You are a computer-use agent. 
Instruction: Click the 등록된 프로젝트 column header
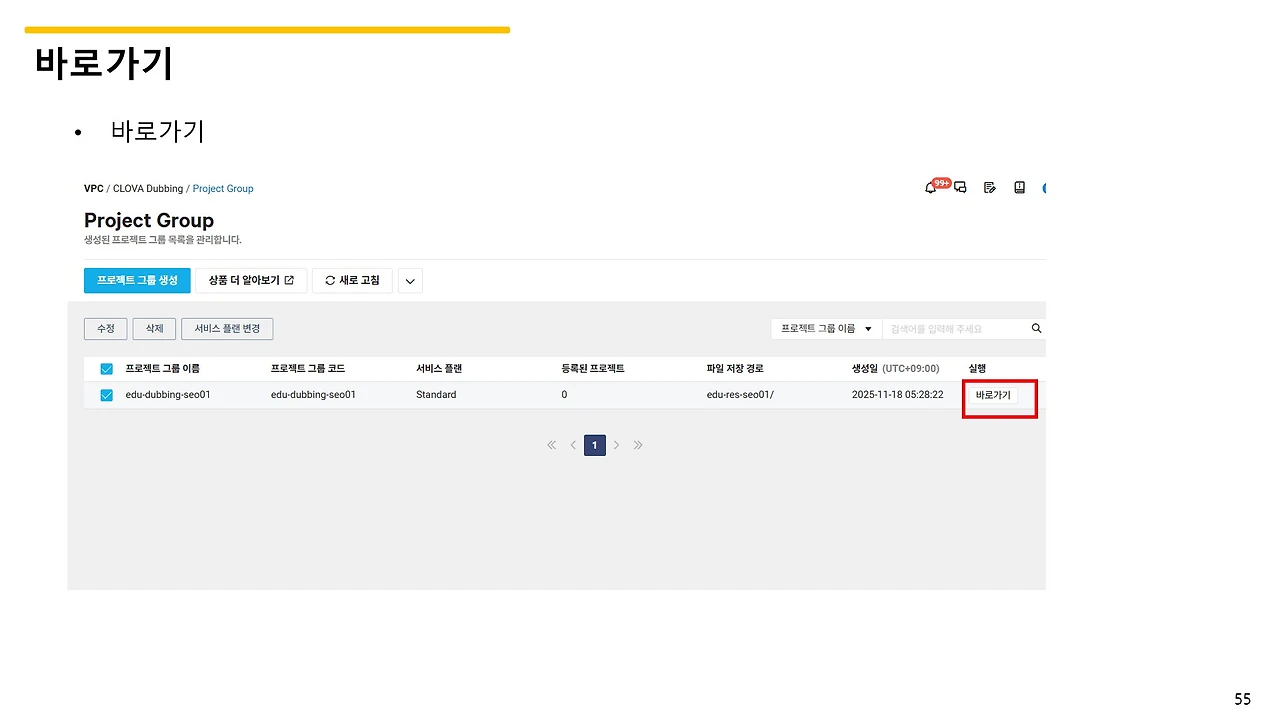(x=593, y=369)
